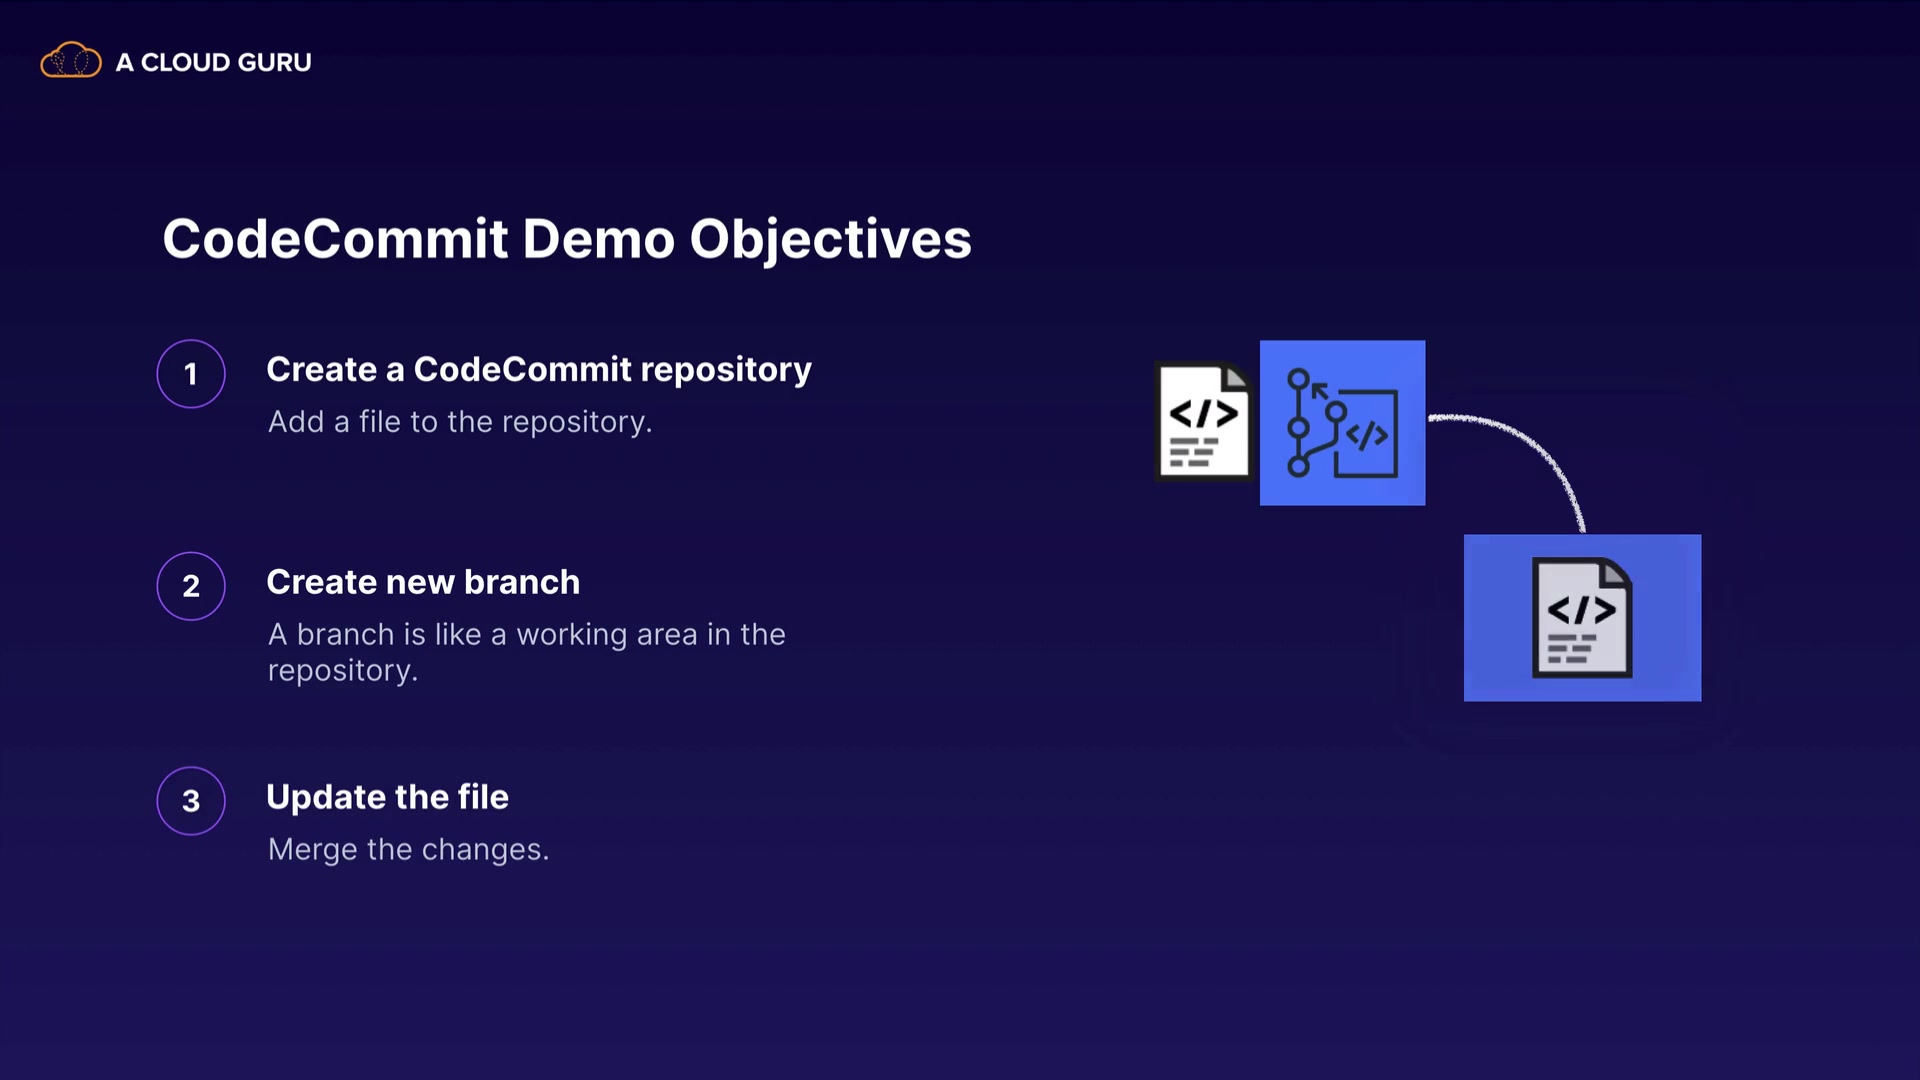Click the white code file icon
Viewport: 1920px width, 1080px height.
pyautogui.click(x=1203, y=421)
